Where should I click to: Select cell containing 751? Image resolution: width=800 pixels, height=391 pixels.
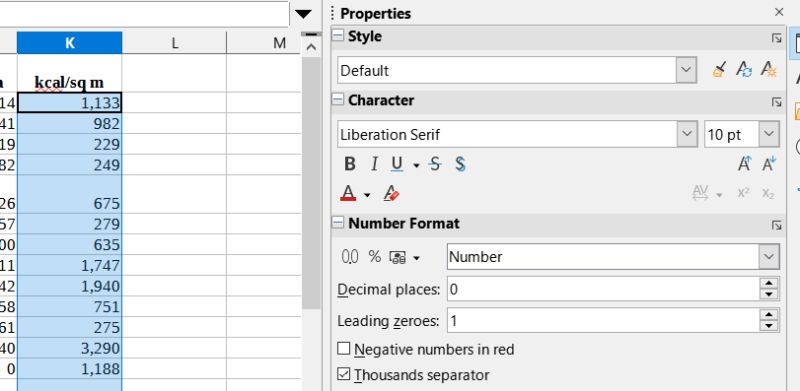tap(70, 306)
